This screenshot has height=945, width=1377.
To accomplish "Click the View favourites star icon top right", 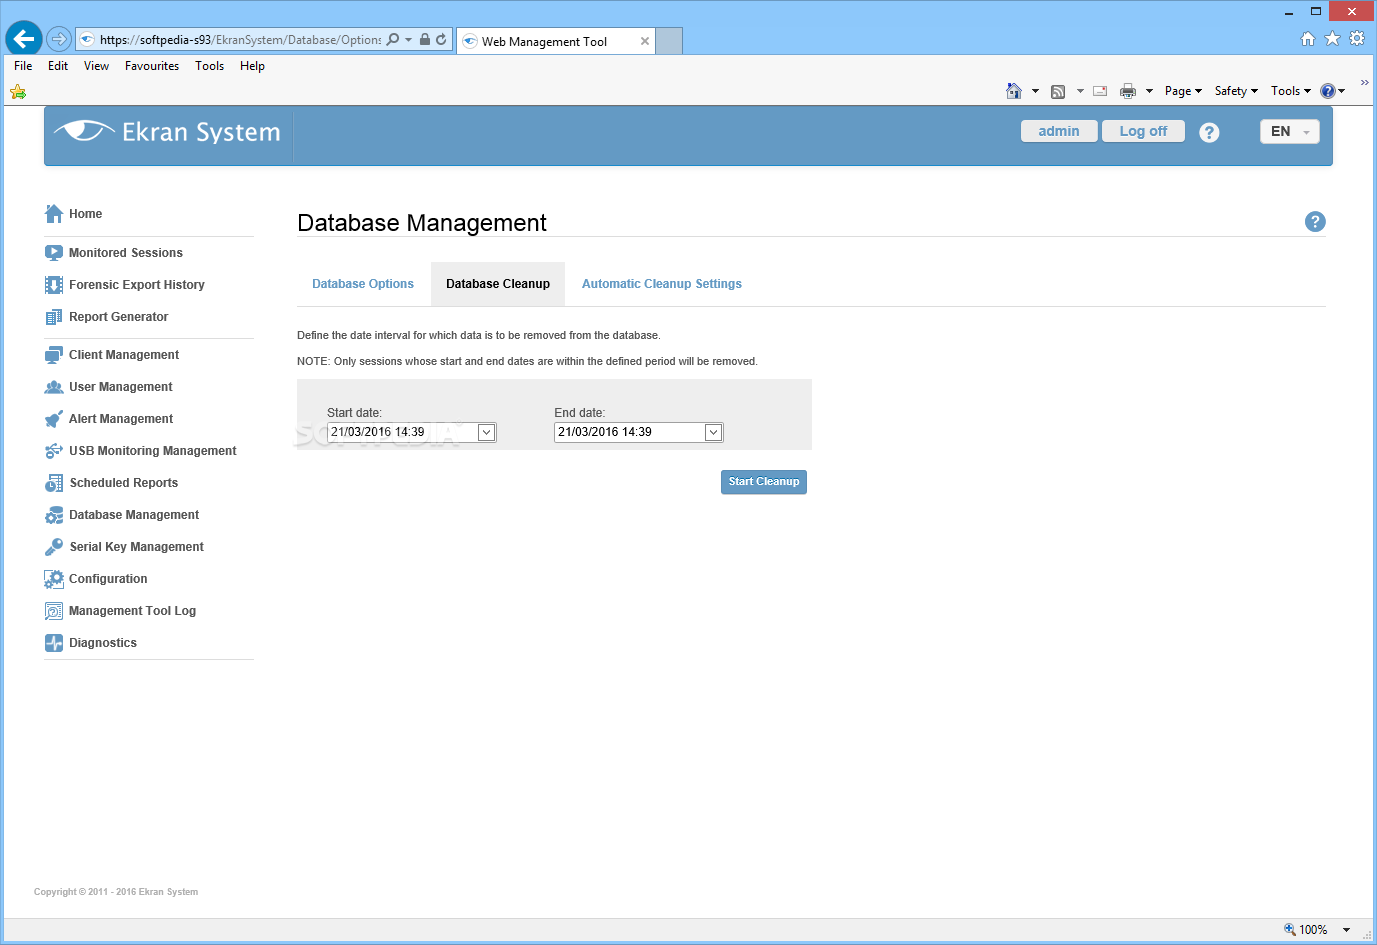I will click(1332, 38).
